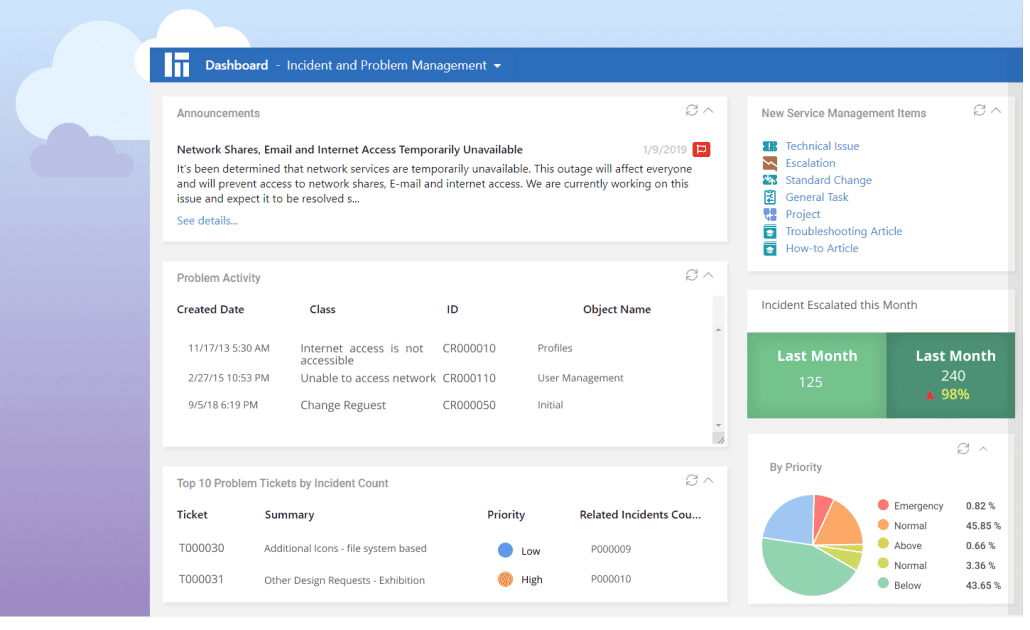Sort by ID column header in Problem Activity
The height and width of the screenshot is (630, 1030).
pyautogui.click(x=453, y=309)
